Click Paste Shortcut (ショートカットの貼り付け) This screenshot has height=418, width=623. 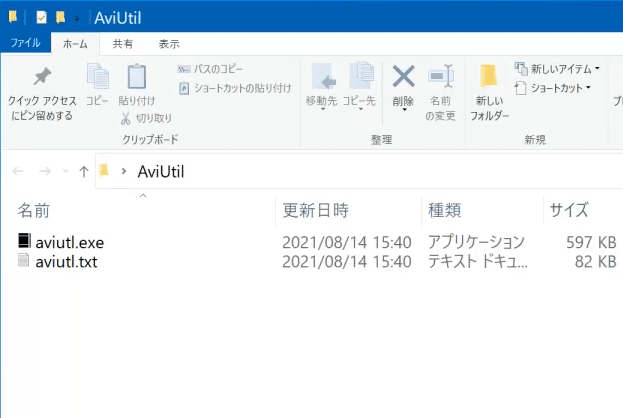tap(234, 88)
